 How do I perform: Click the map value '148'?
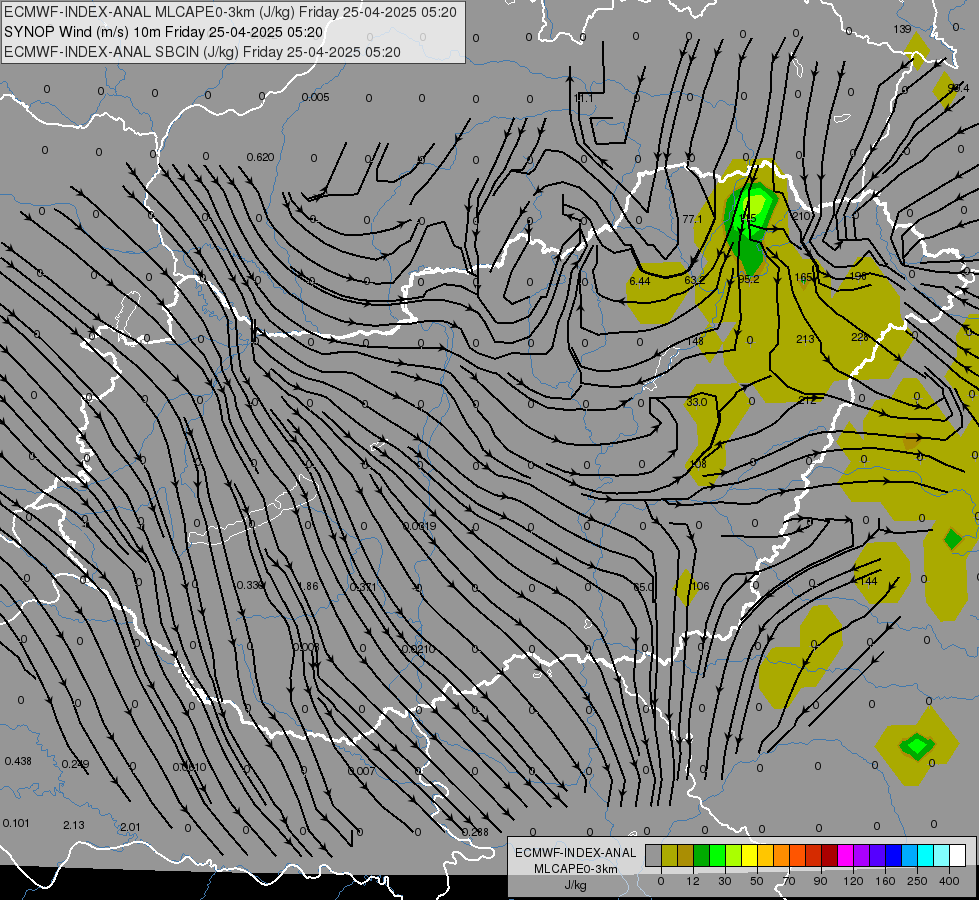[x=695, y=341]
